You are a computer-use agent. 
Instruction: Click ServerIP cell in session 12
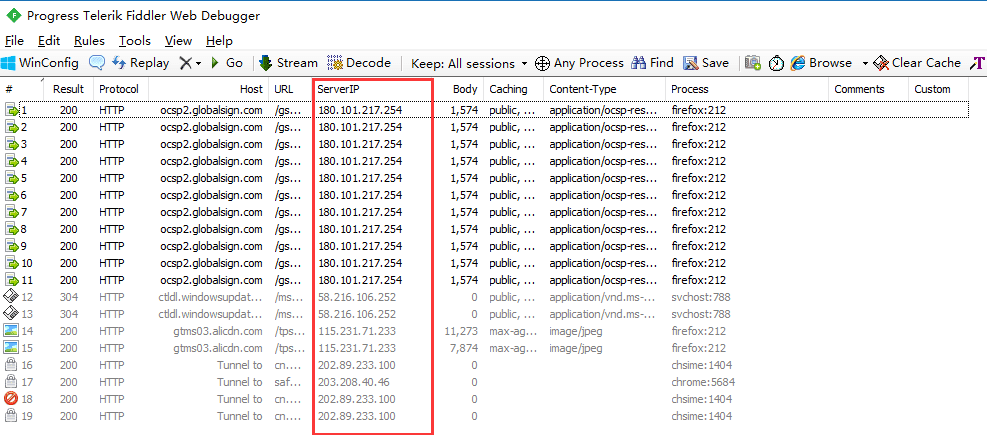tap(357, 297)
